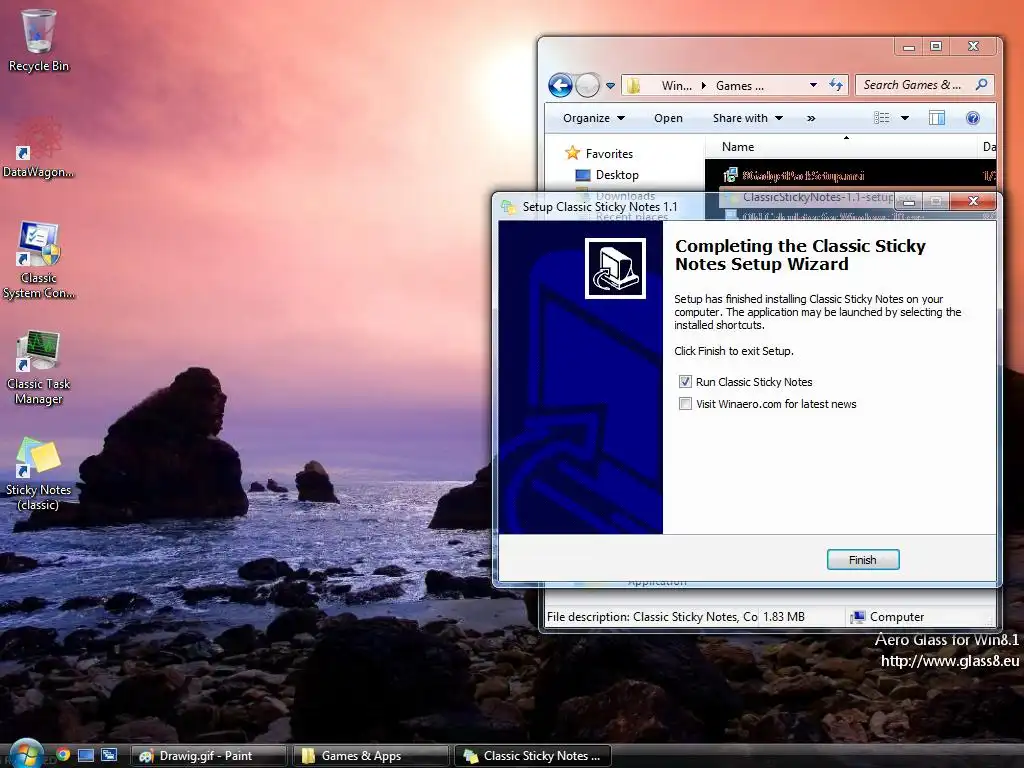
Task: Click Open in the Explorer toolbar
Action: coord(668,118)
